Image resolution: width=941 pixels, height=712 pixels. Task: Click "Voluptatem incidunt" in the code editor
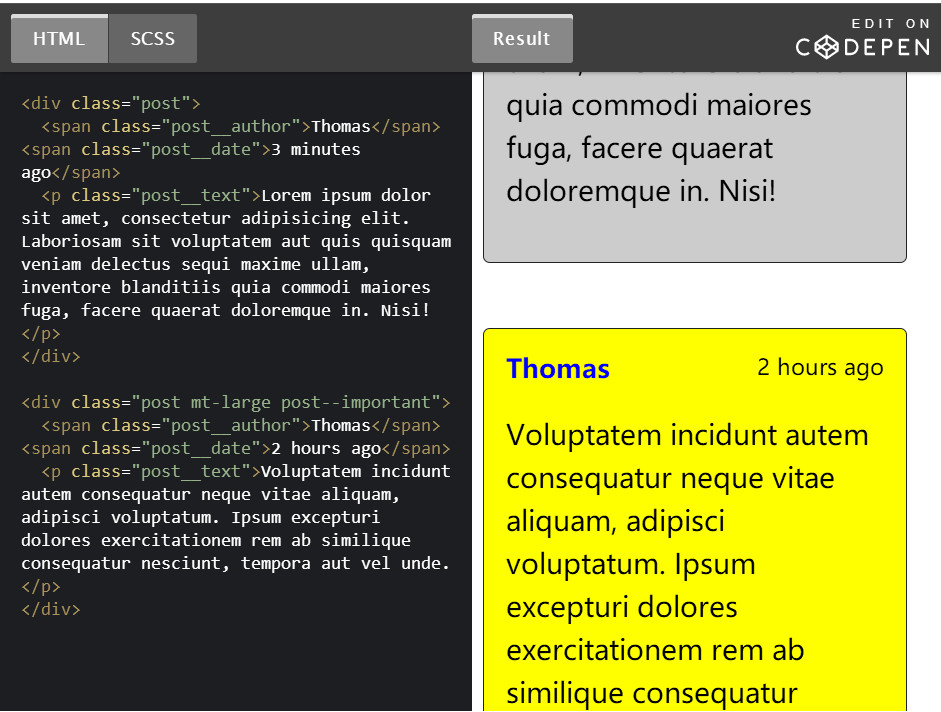[356, 471]
